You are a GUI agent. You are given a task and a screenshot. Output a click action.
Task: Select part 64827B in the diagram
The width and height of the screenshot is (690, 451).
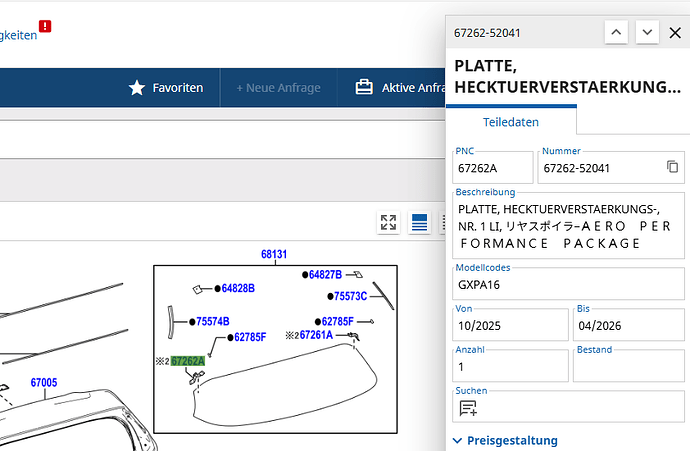[x=325, y=274]
